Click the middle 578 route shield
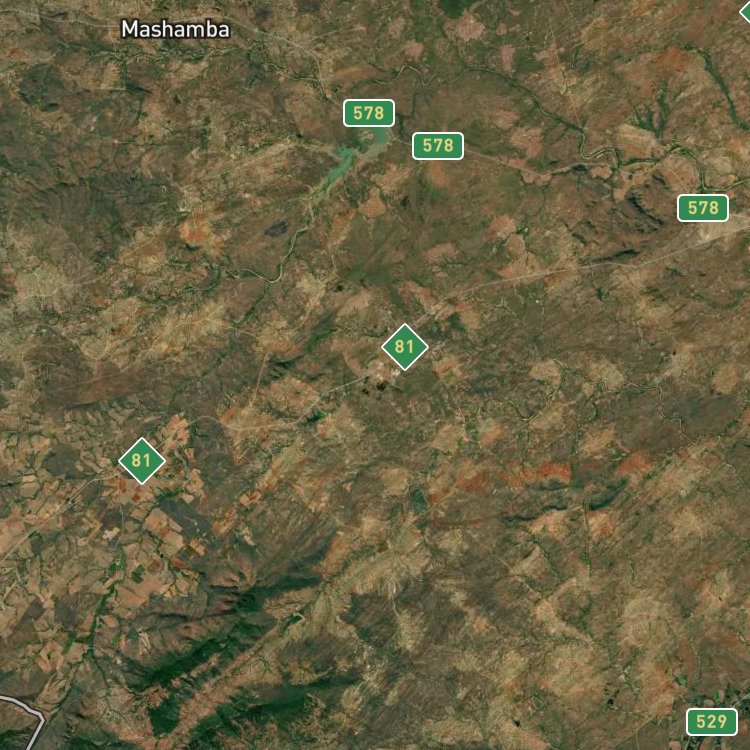Screen dimensions: 750x750 [438, 145]
